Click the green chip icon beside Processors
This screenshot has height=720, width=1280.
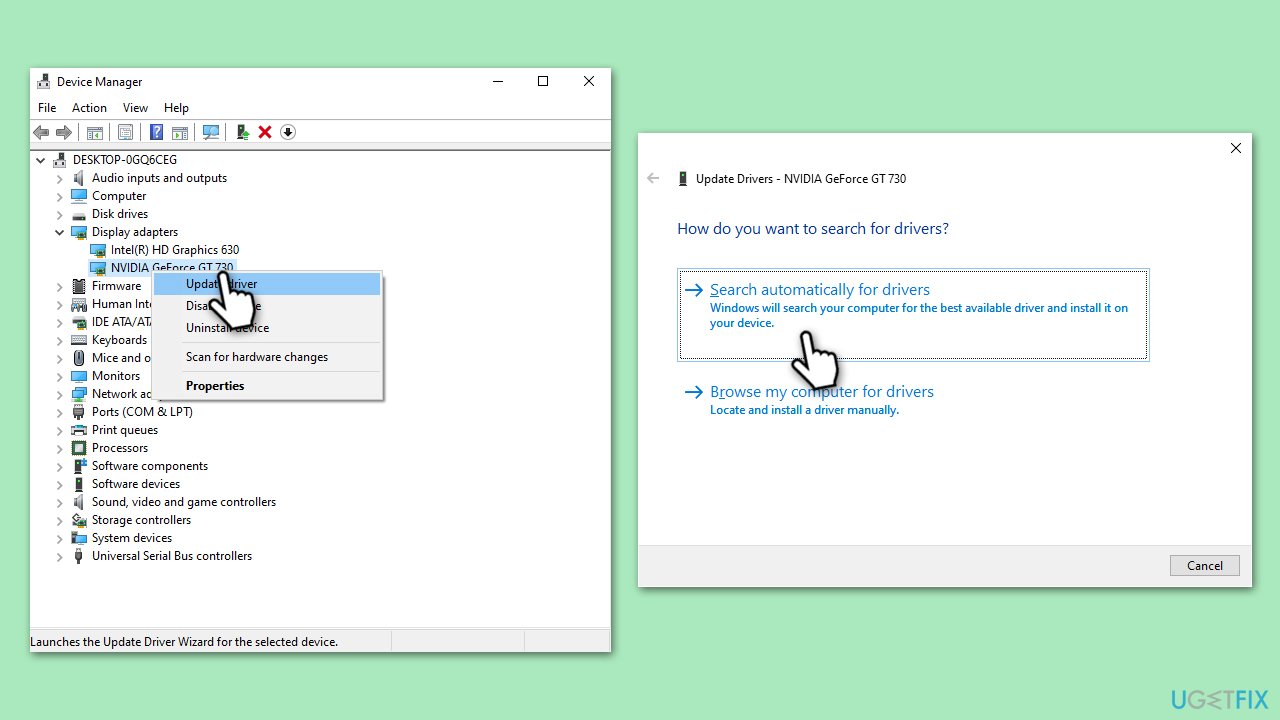[x=79, y=448]
